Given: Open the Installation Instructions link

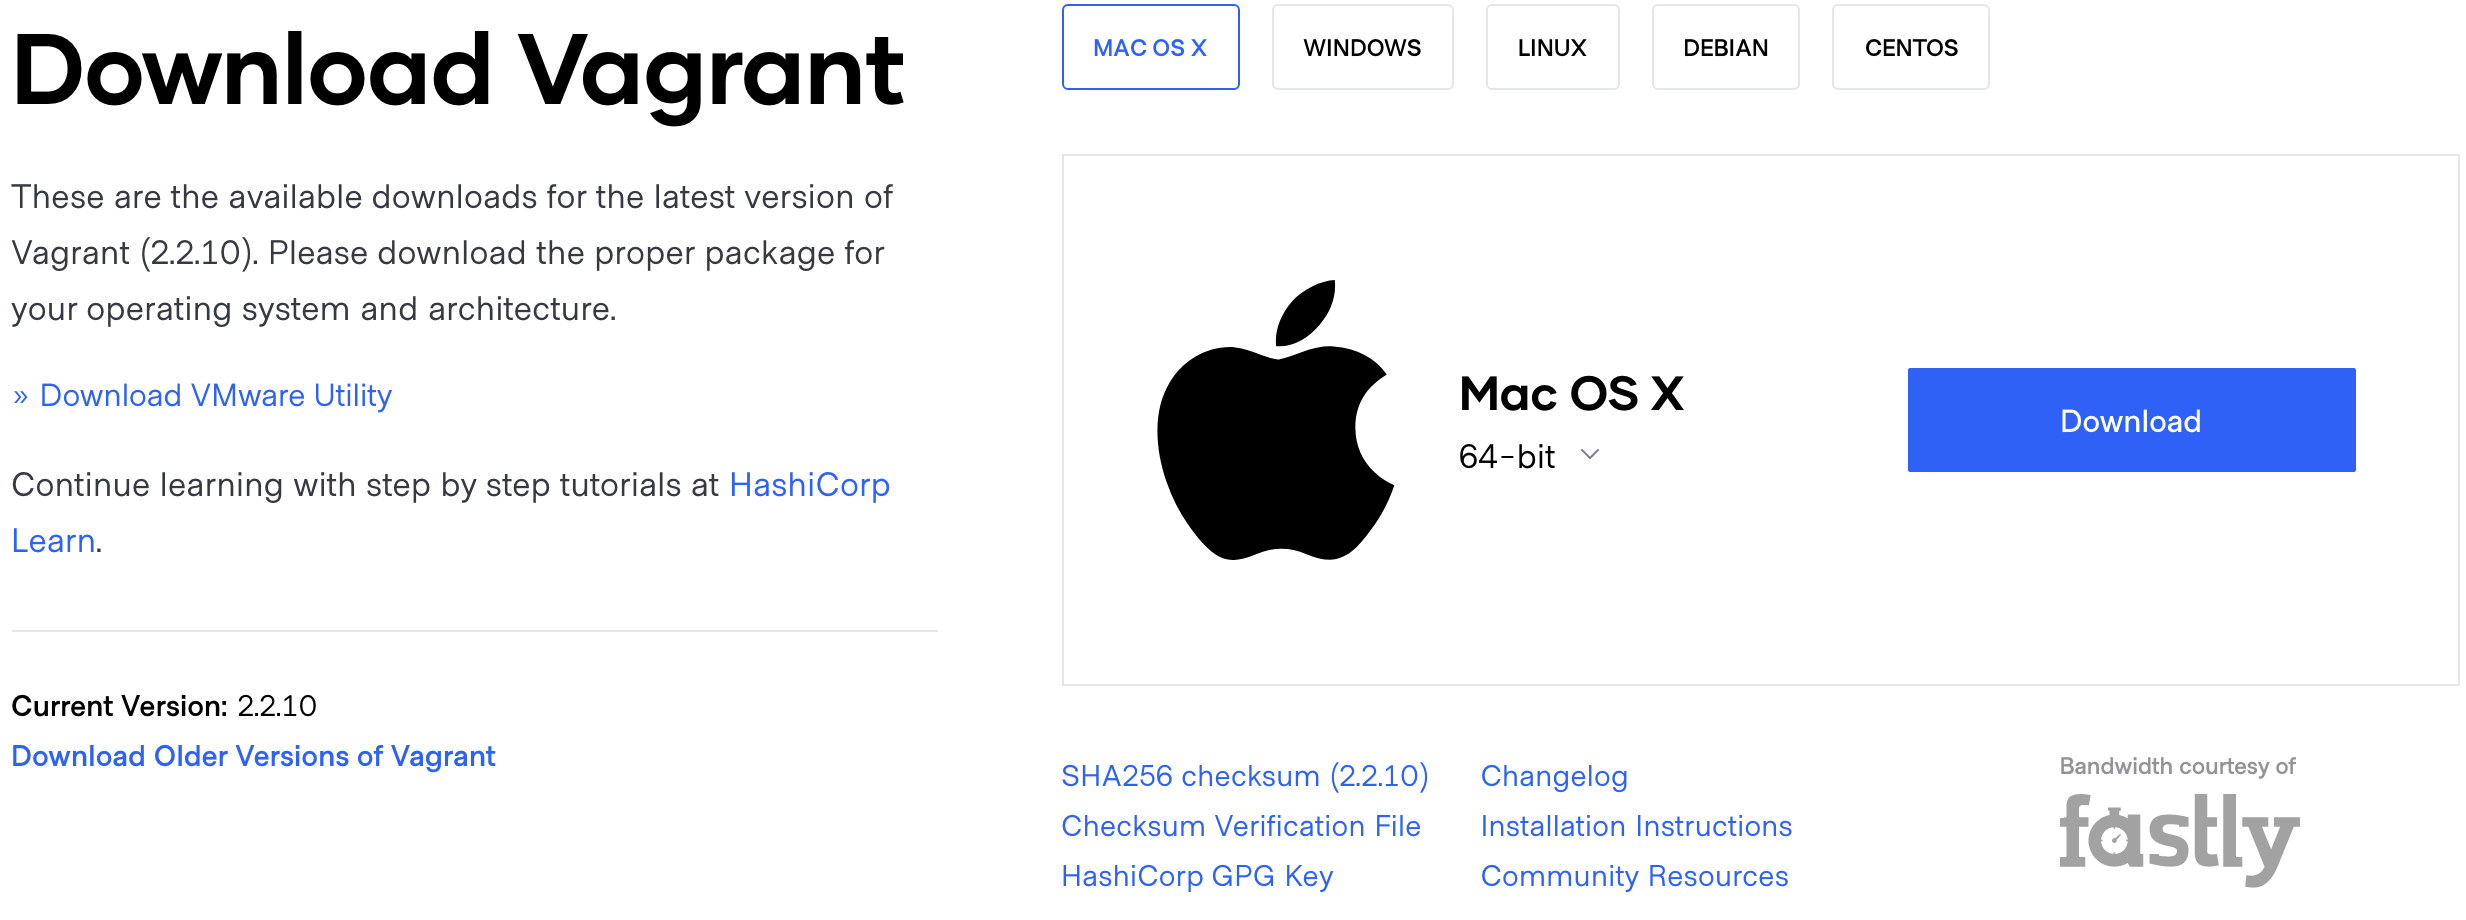Looking at the screenshot, I should coord(1636,826).
